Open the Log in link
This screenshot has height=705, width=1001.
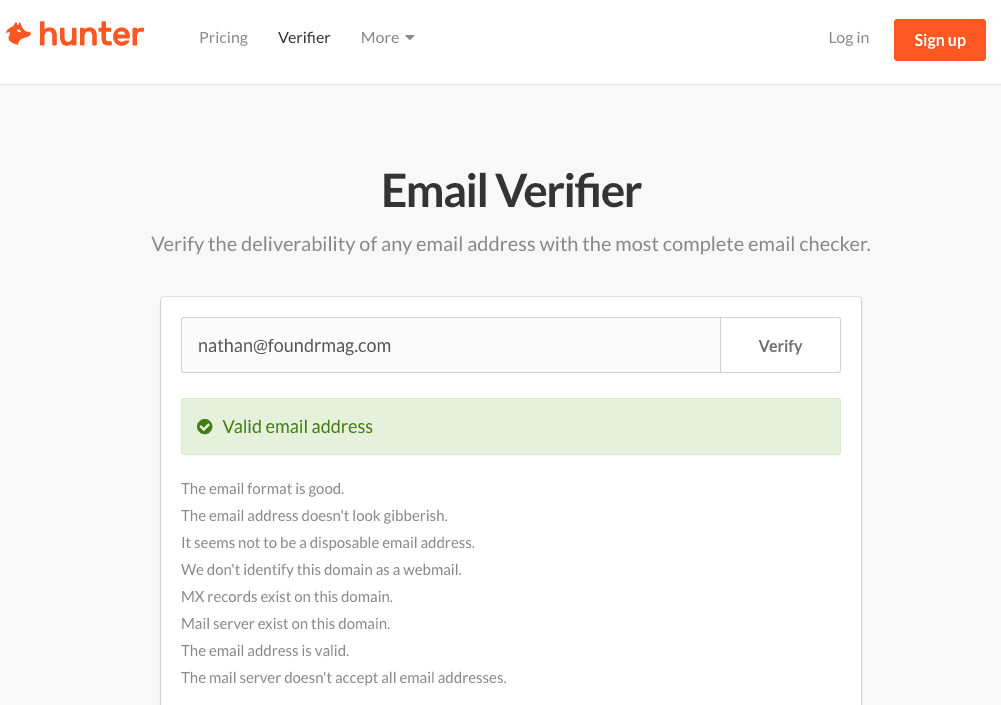pos(848,38)
